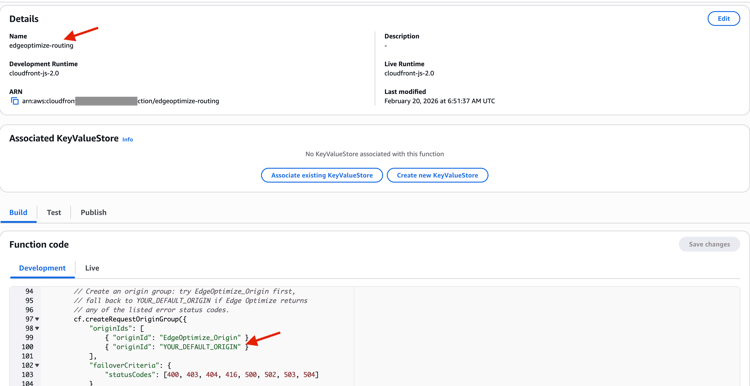Open the Publish tab
The height and width of the screenshot is (386, 750).
click(93, 212)
